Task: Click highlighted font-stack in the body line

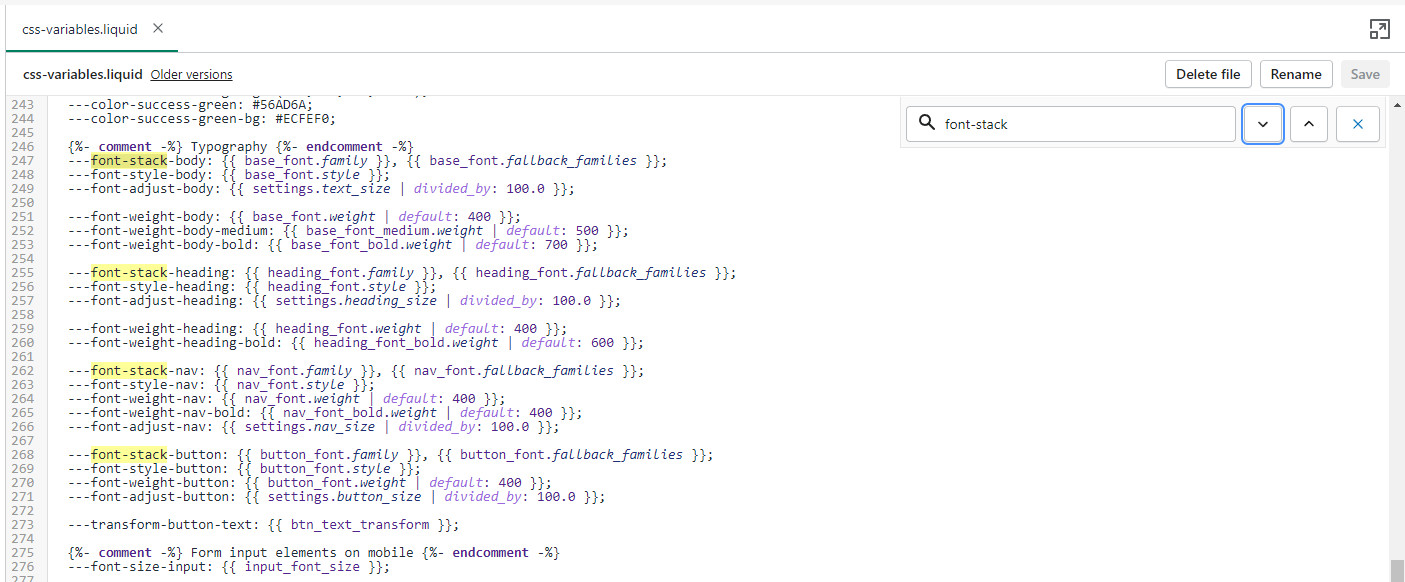Action: (128, 161)
